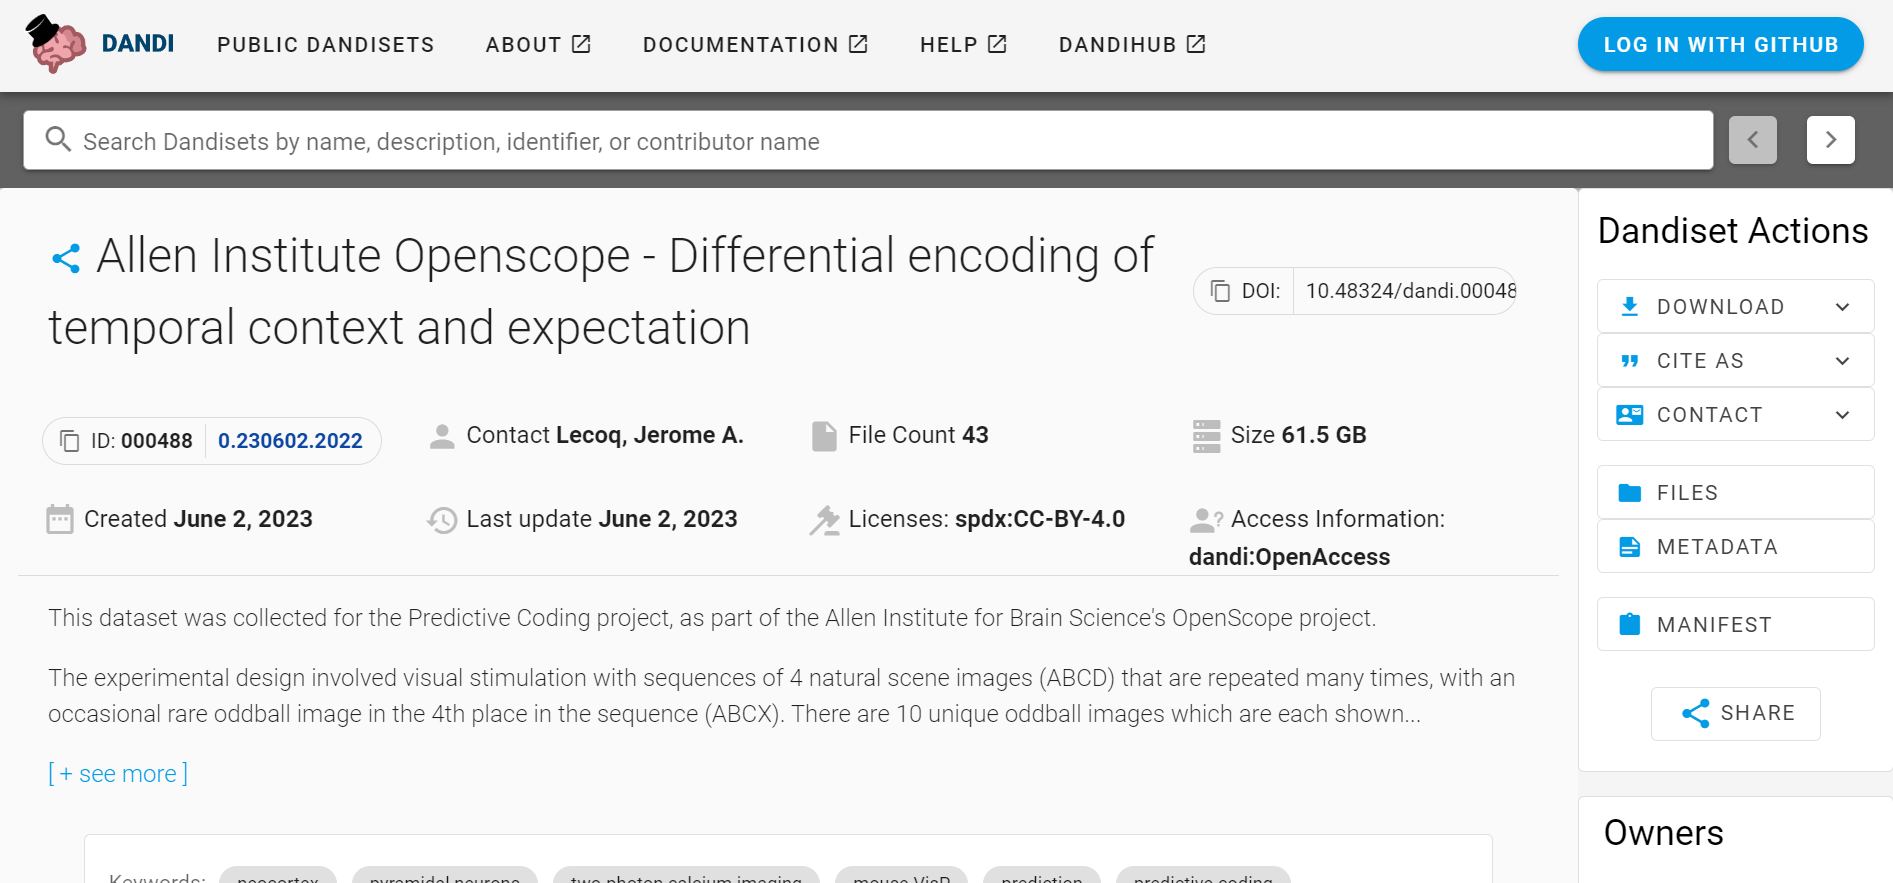Expand the Download dropdown chevron

(1843, 307)
